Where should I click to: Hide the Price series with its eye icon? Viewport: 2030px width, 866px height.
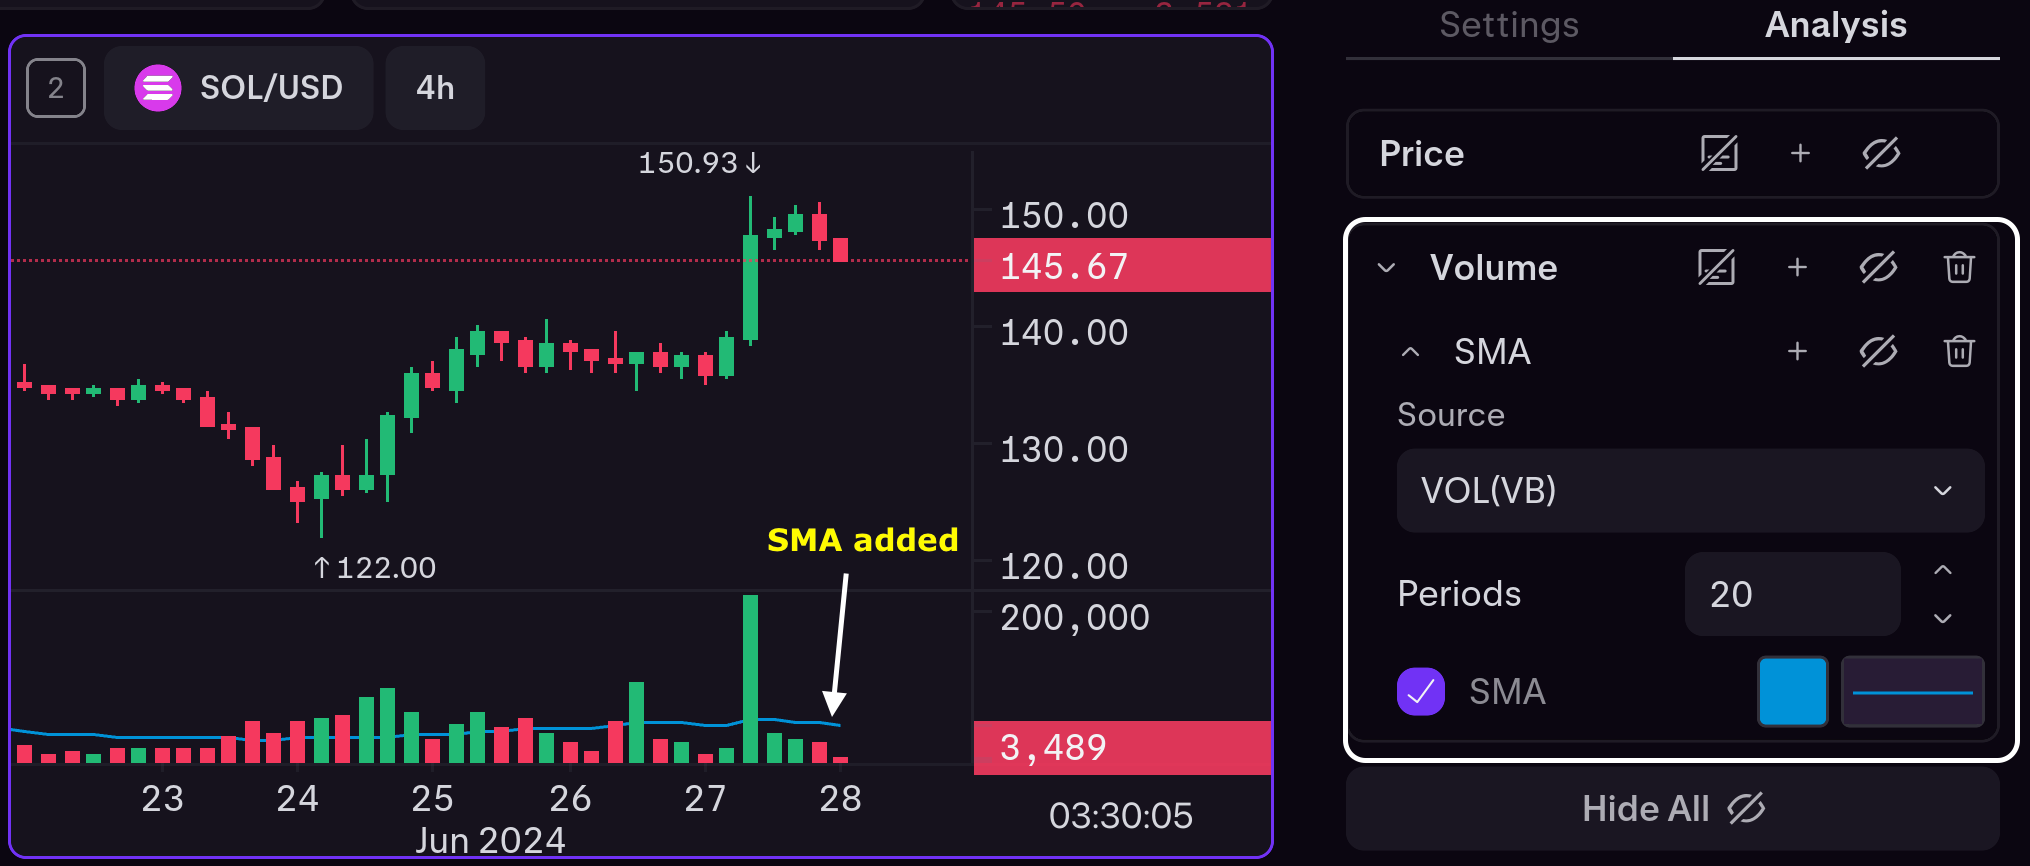1880,154
